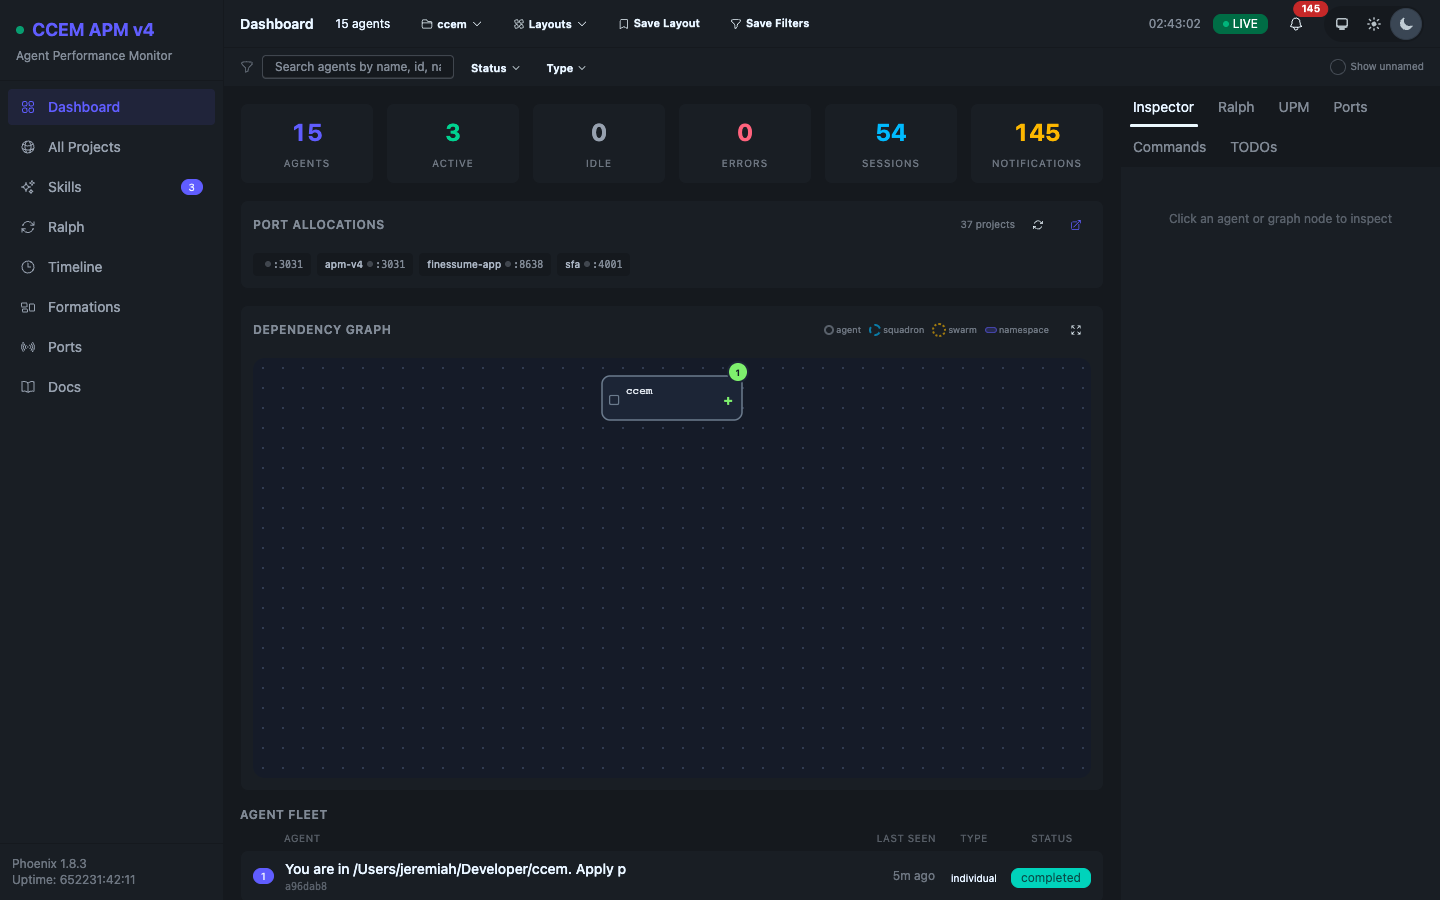Viewport: 1440px width, 900px height.
Task: Switch to the Ports tab in right panel
Action: [x=1350, y=107]
